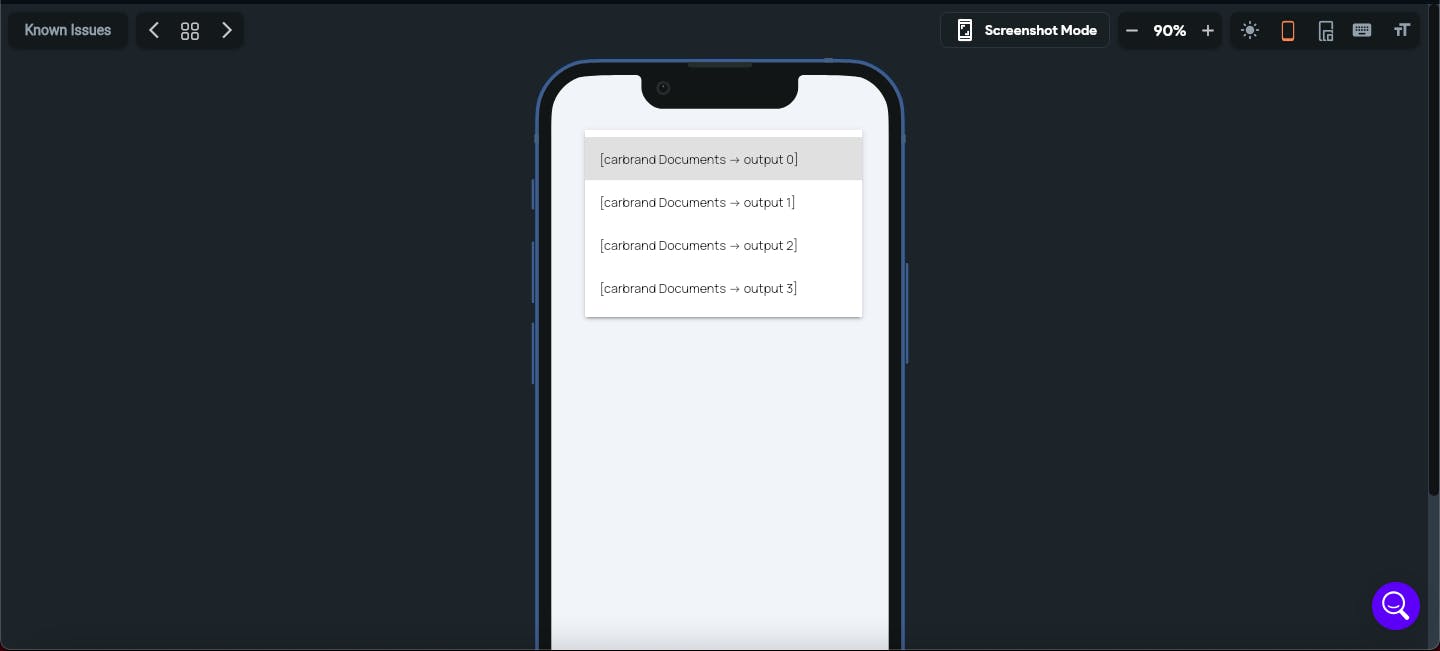Open the grid overview of pages
Screen dimensions: 1440x651
click(190, 30)
